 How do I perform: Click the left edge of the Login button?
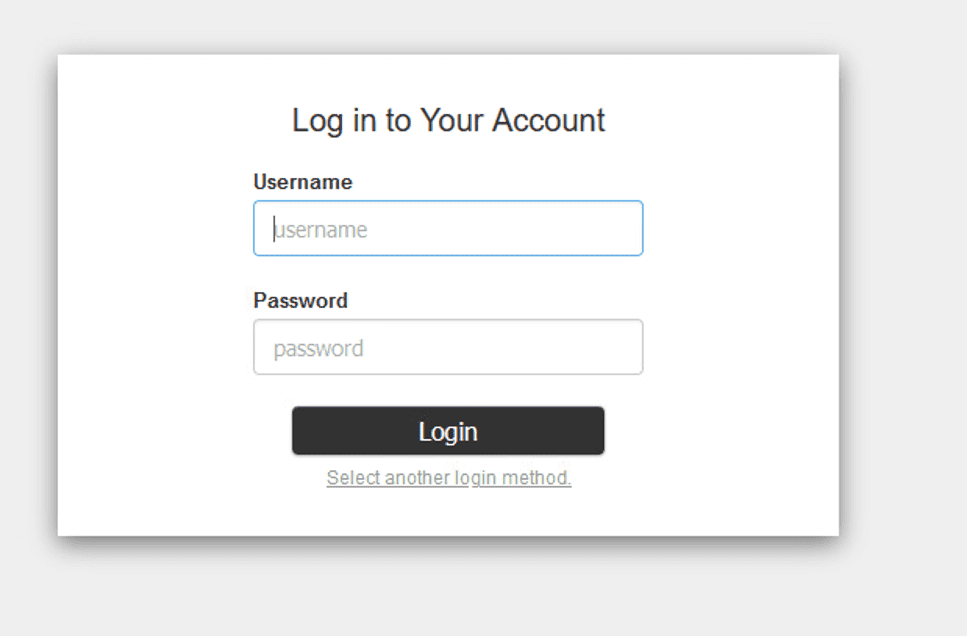coord(300,431)
